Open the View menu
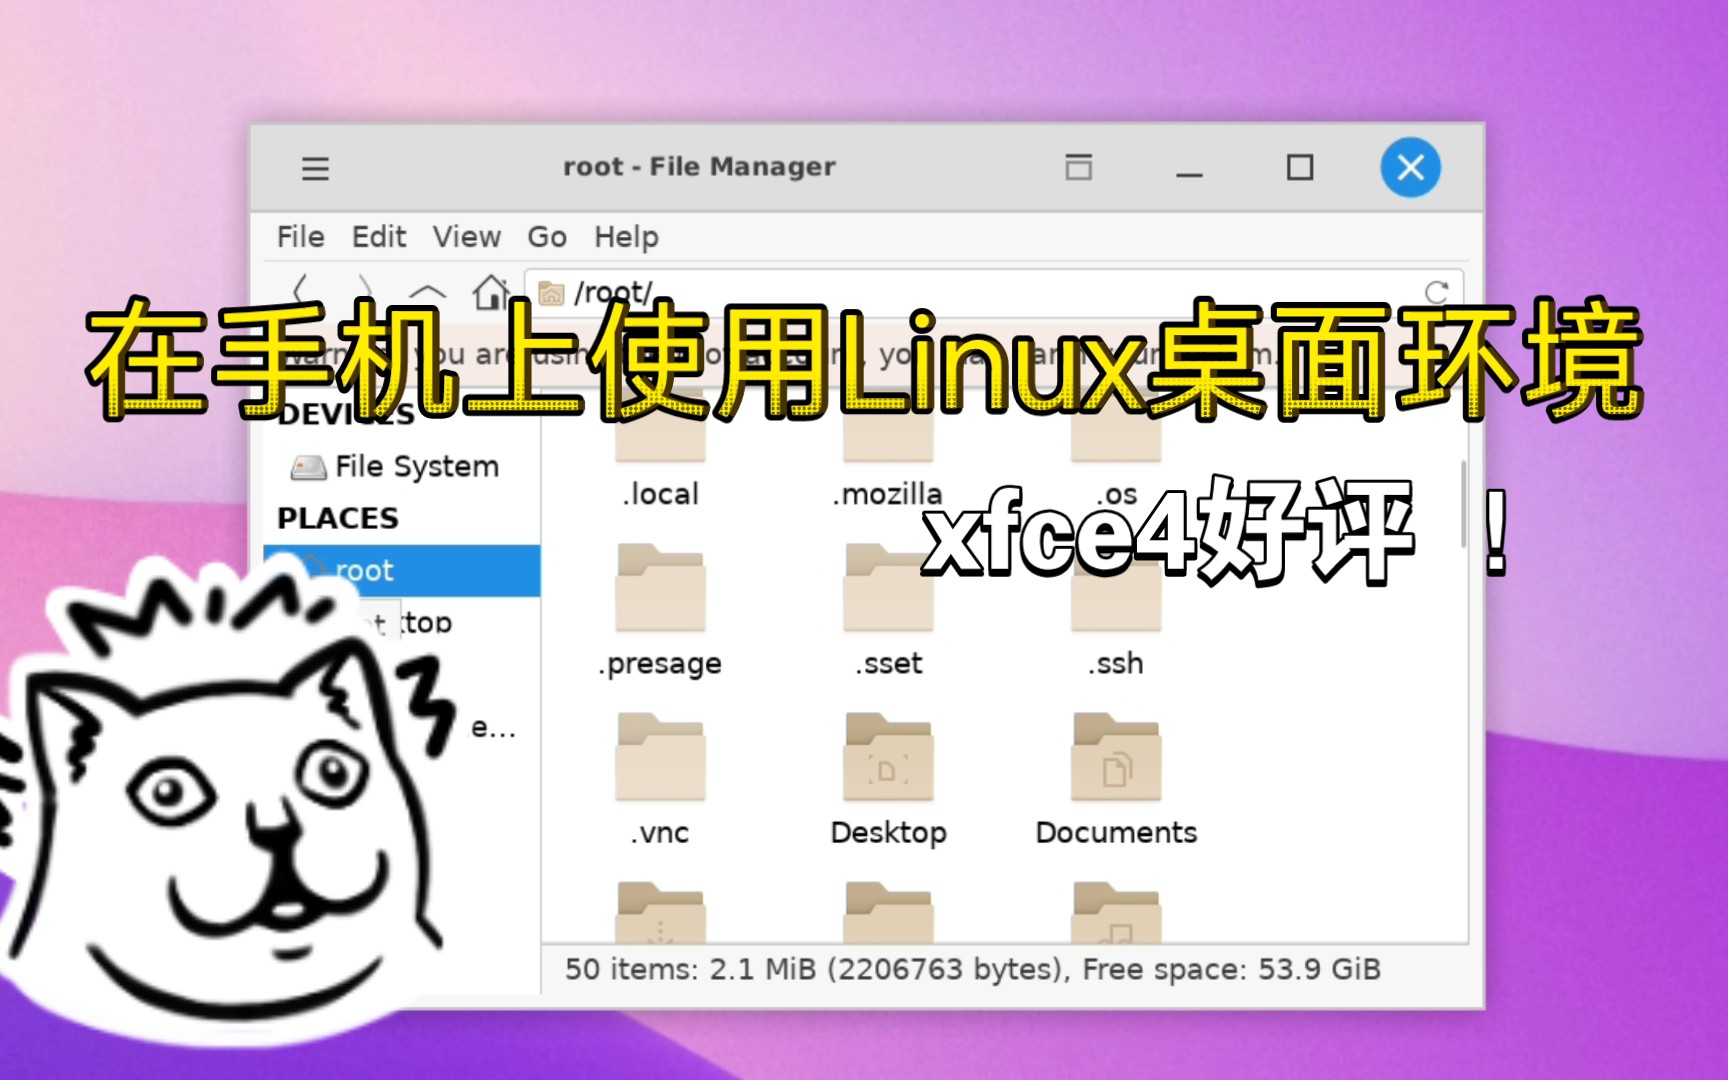This screenshot has width=1728, height=1080. (466, 237)
